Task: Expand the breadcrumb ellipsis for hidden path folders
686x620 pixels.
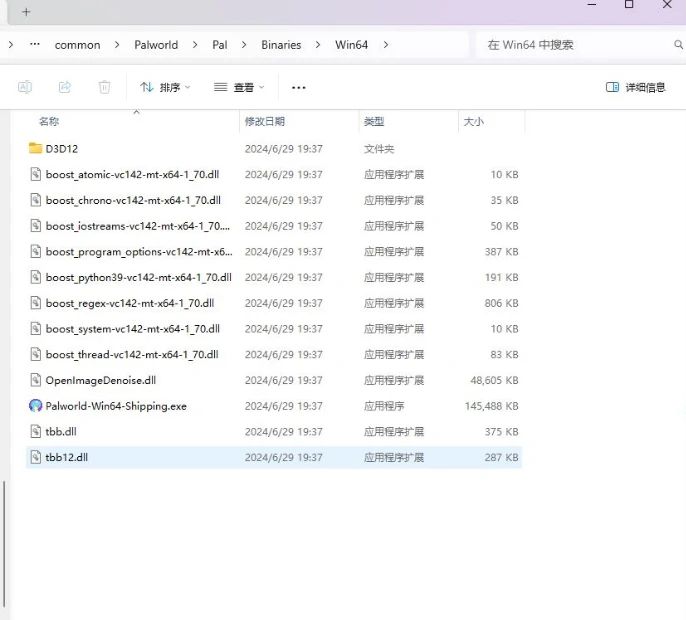Action: coord(35,45)
